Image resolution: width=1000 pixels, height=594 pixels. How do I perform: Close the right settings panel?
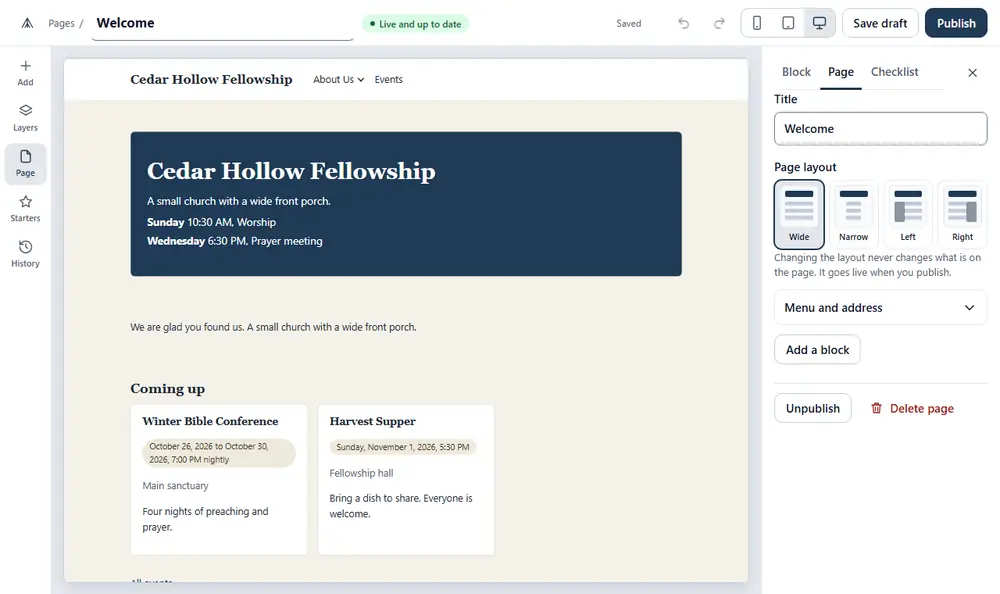pos(973,73)
